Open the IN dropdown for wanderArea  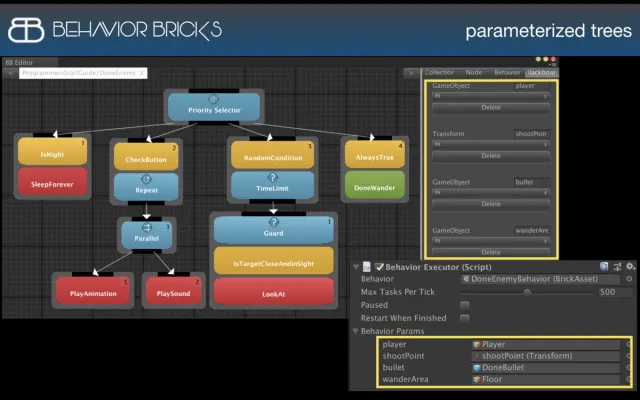(x=491, y=241)
